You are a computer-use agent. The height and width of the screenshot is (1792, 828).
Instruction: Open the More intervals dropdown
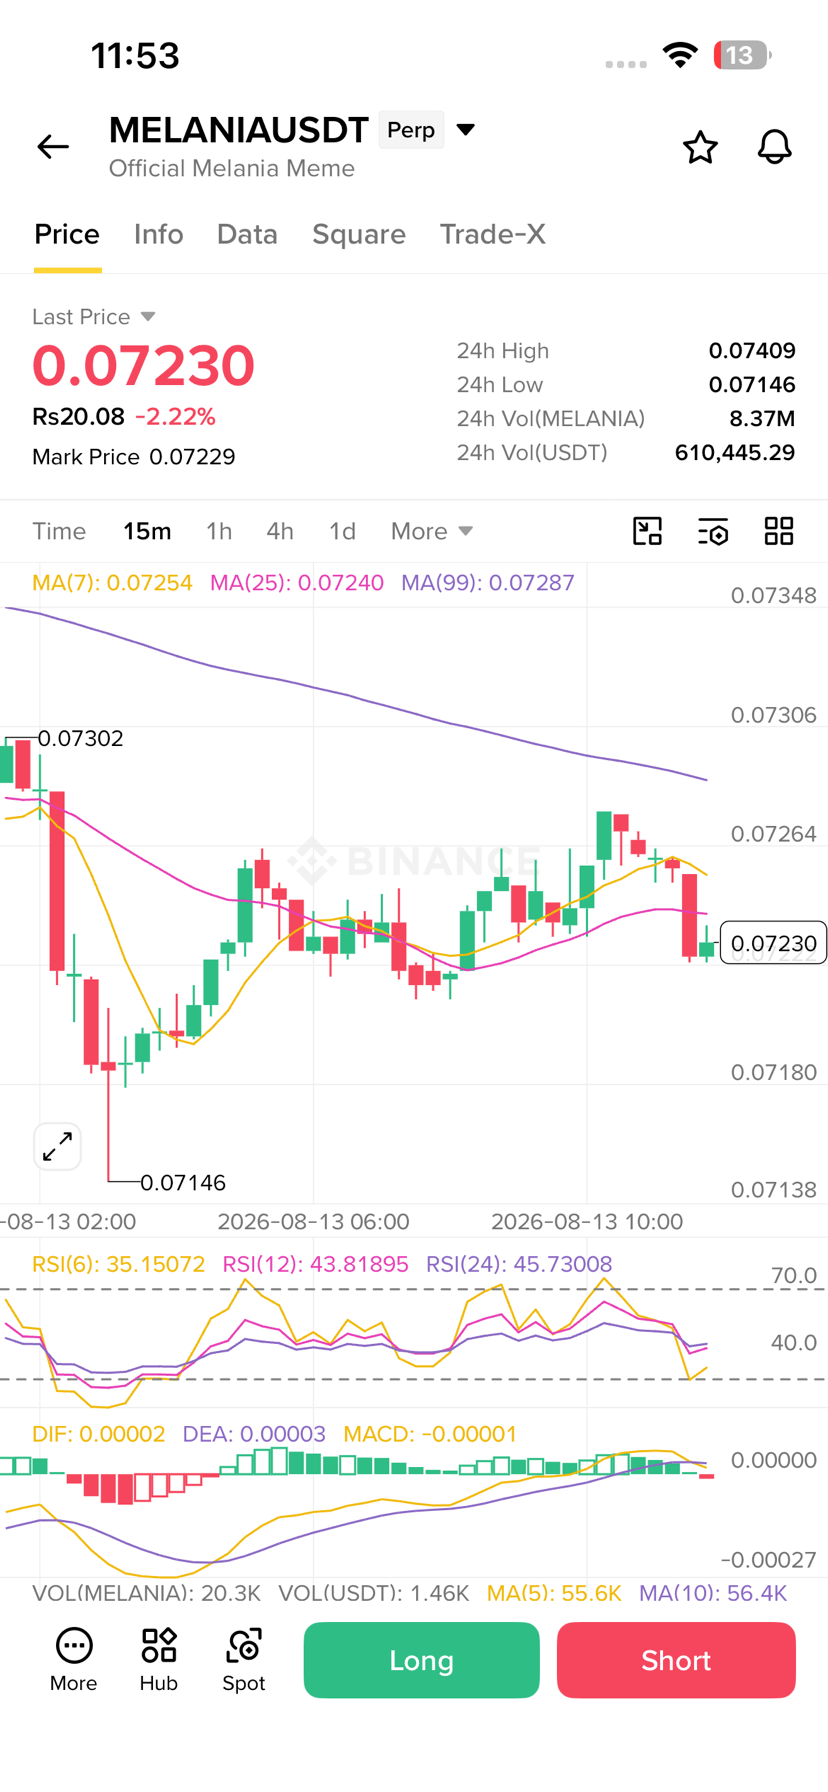click(431, 531)
